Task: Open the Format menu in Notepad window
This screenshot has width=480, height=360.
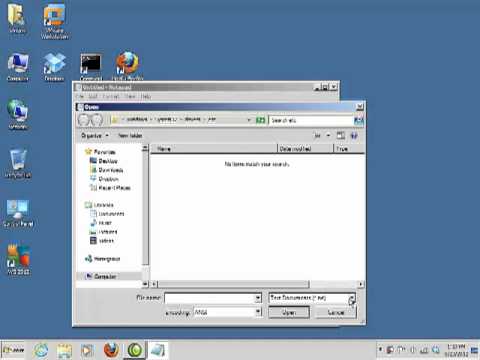Action: point(111,96)
